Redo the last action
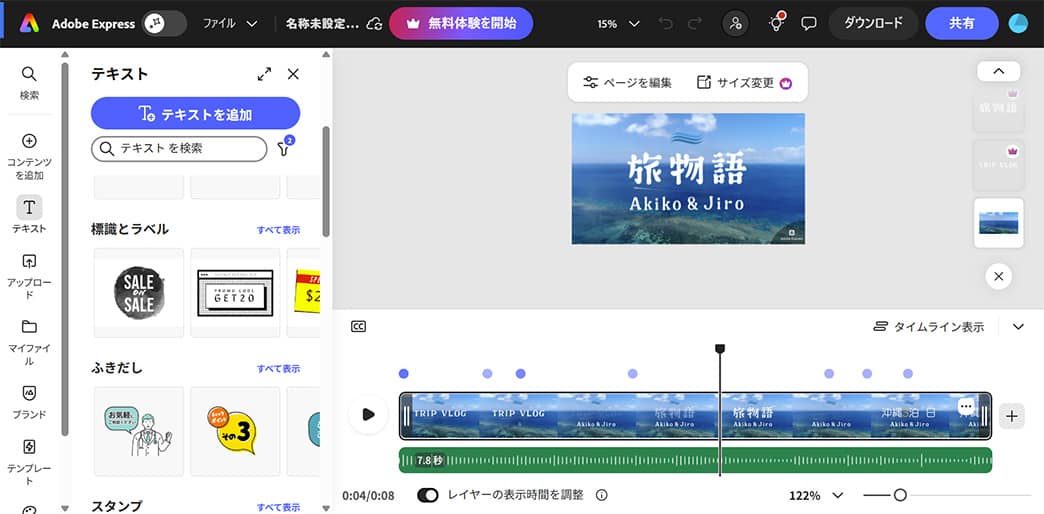This screenshot has width=1044, height=514. click(x=694, y=24)
